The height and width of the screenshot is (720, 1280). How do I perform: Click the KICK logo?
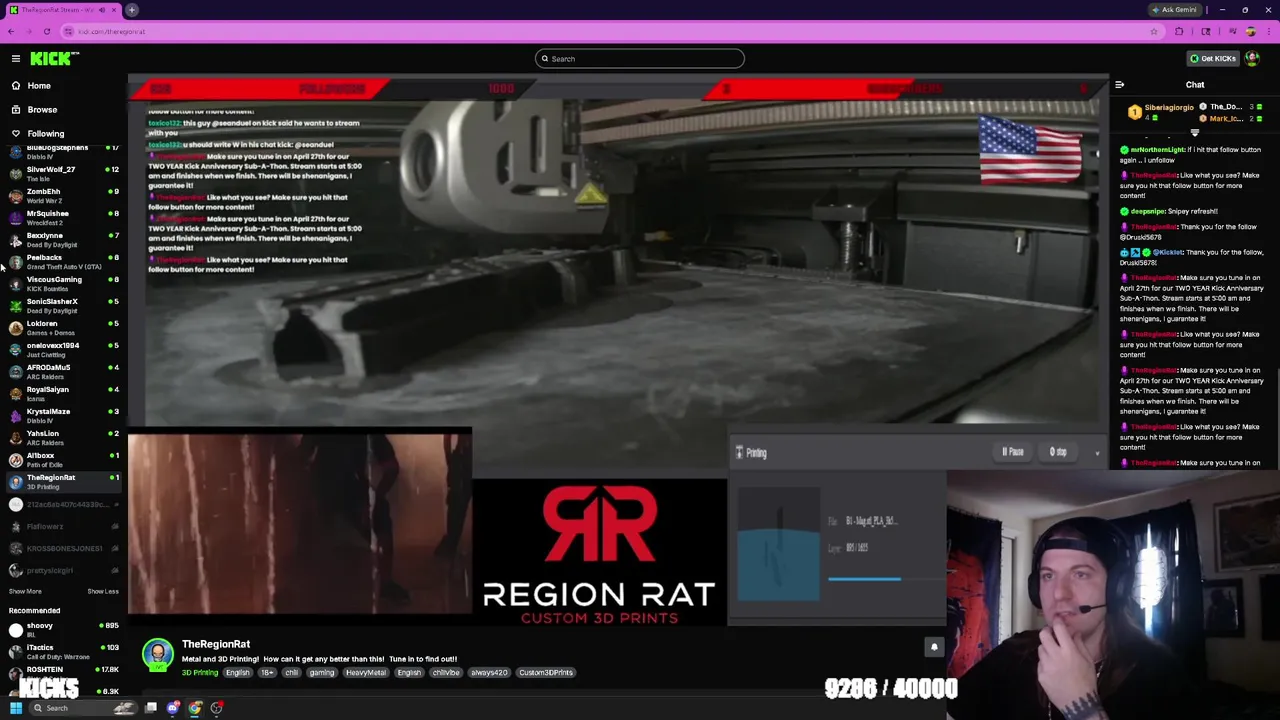click(50, 59)
